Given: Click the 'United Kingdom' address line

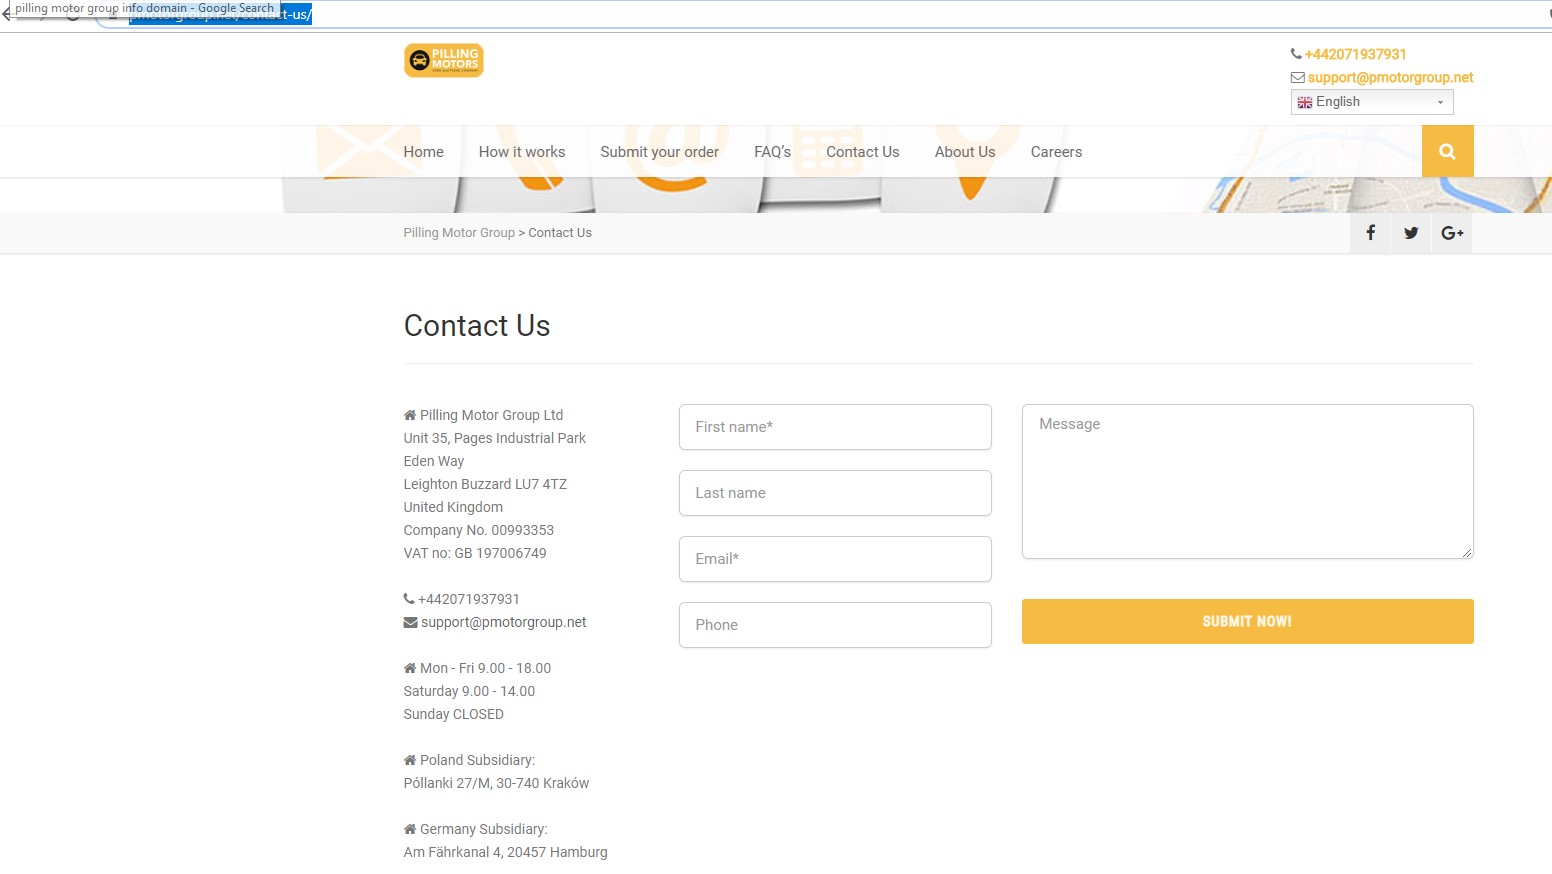Looking at the screenshot, I should [x=453, y=507].
